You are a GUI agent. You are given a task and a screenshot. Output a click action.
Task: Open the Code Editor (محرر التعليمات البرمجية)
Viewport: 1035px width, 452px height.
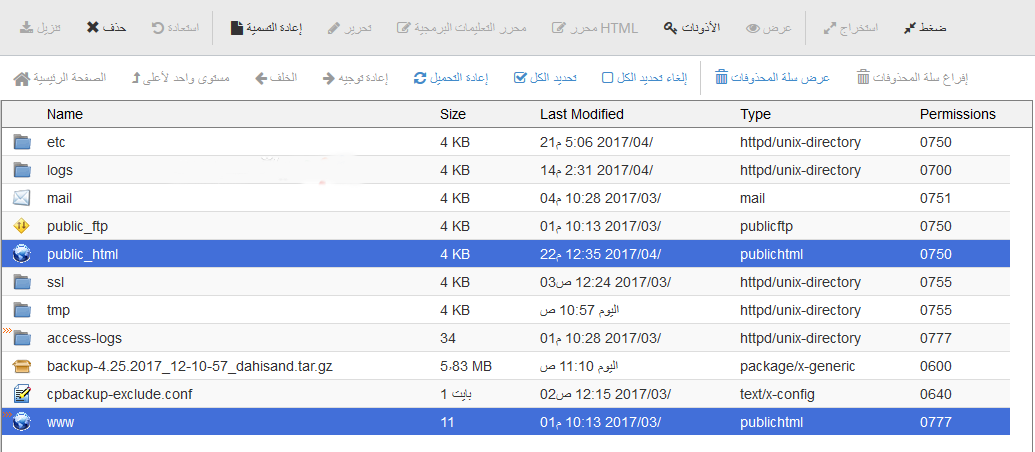click(461, 28)
